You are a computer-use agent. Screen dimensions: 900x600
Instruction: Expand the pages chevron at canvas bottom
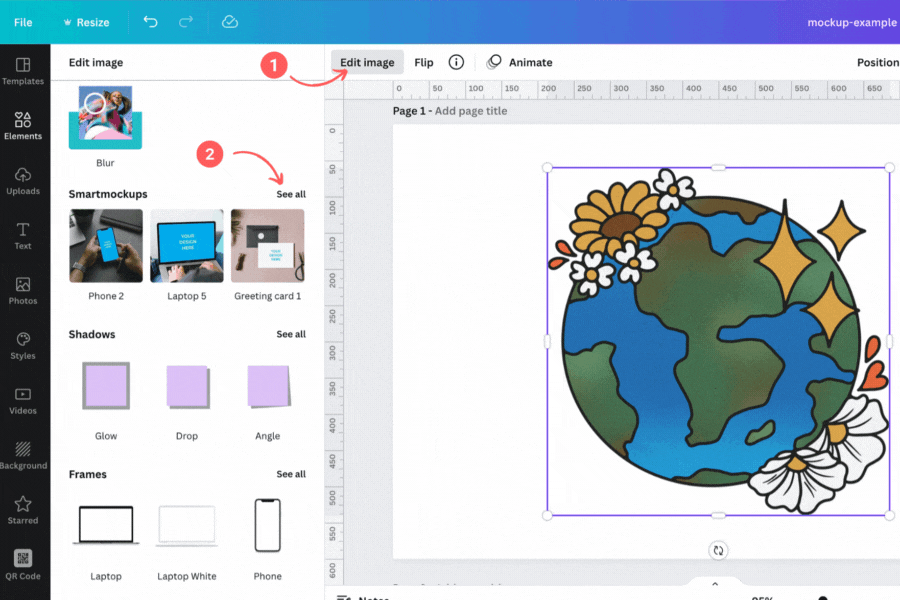715,583
